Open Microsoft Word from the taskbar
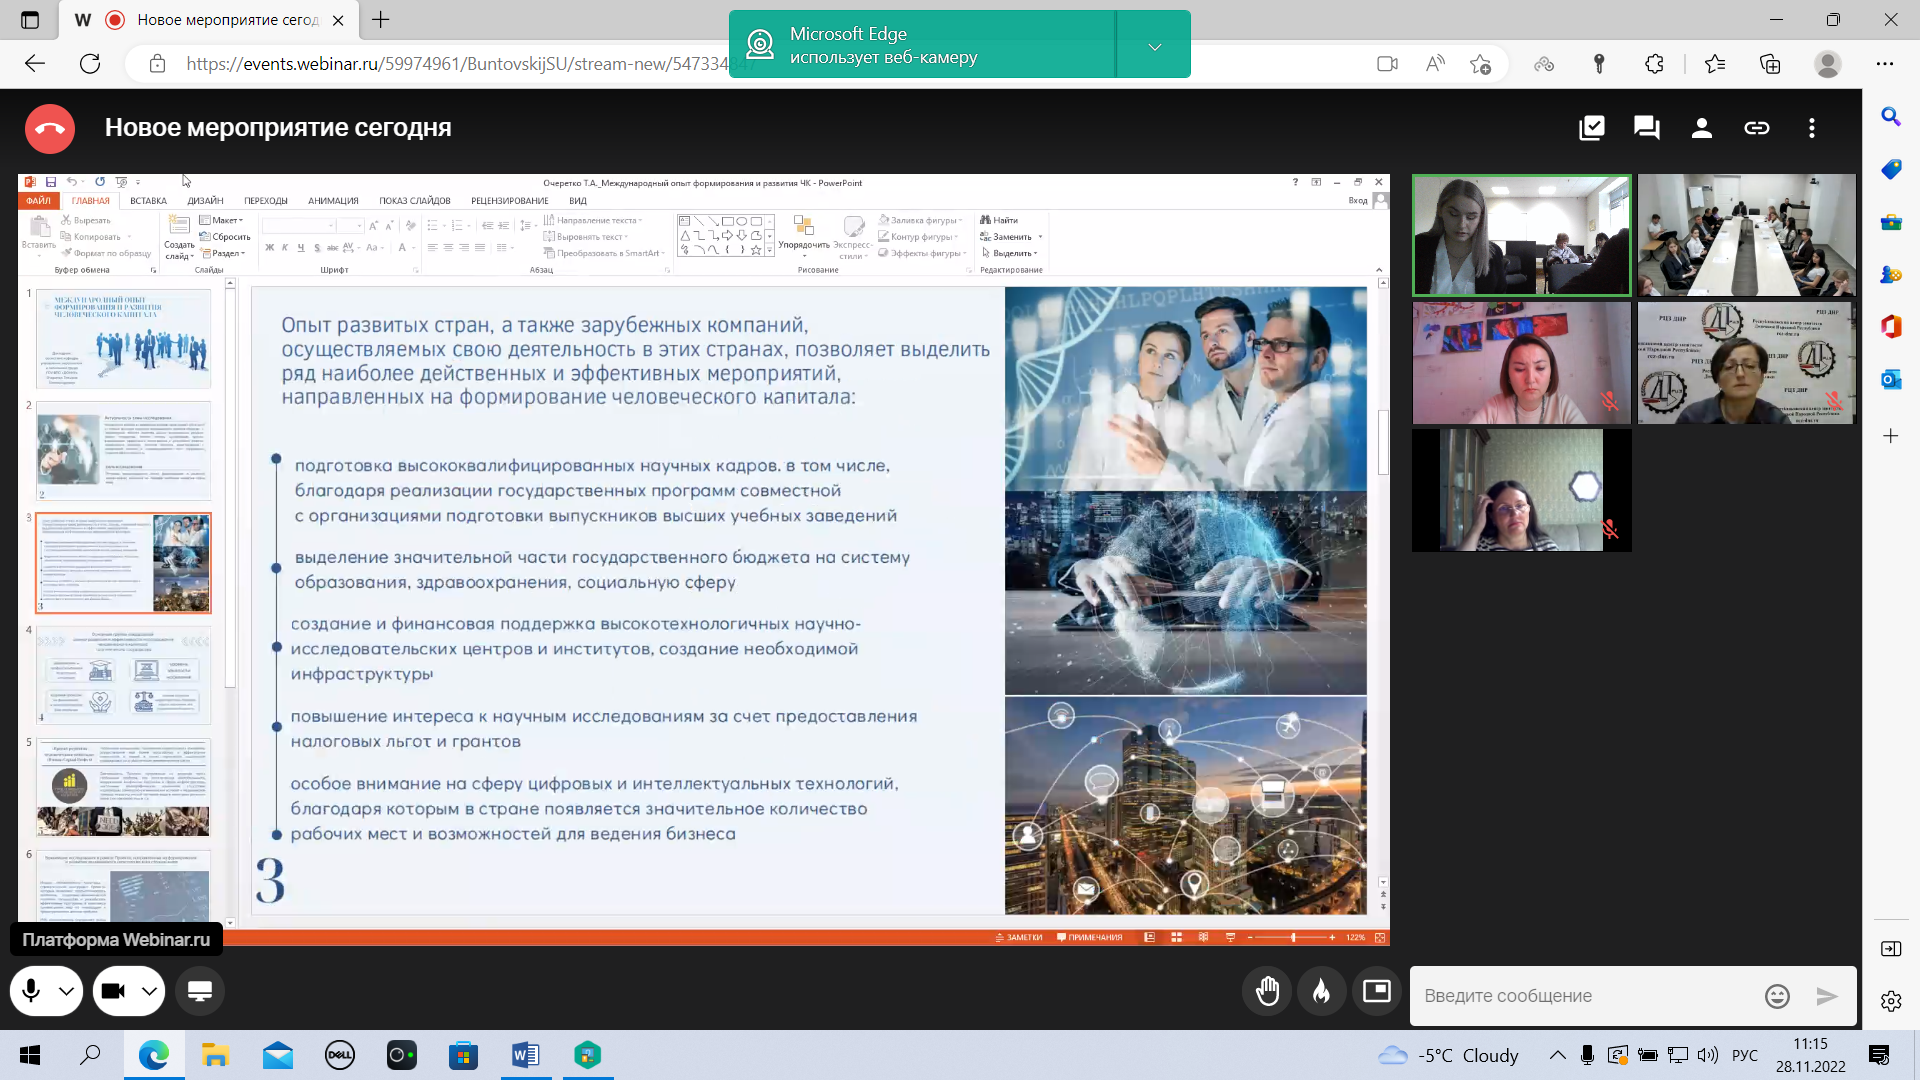Screen dimensions: 1920x1080 [x=525, y=1055]
